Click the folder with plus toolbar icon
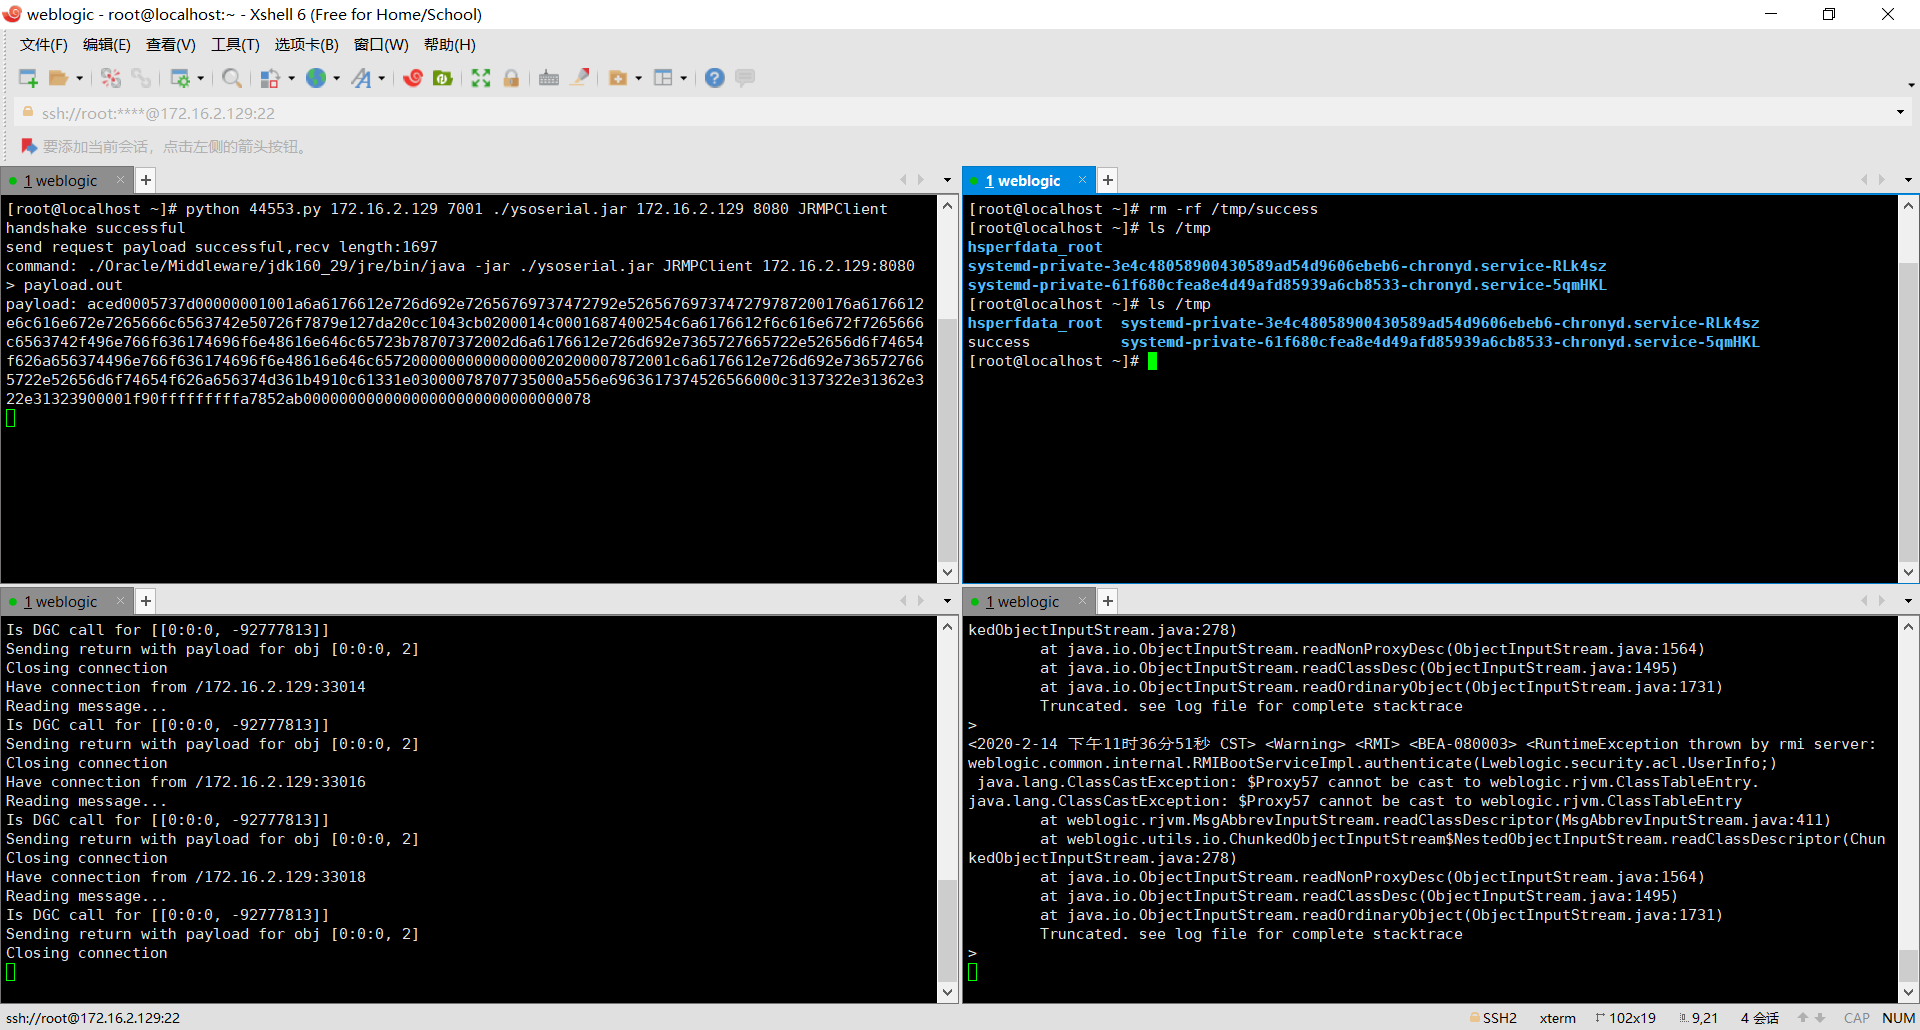 [618, 78]
